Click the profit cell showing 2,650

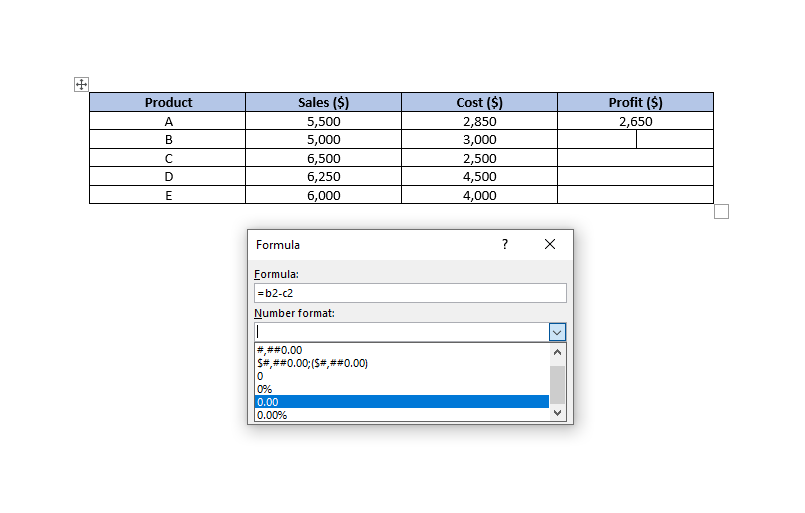coord(635,121)
